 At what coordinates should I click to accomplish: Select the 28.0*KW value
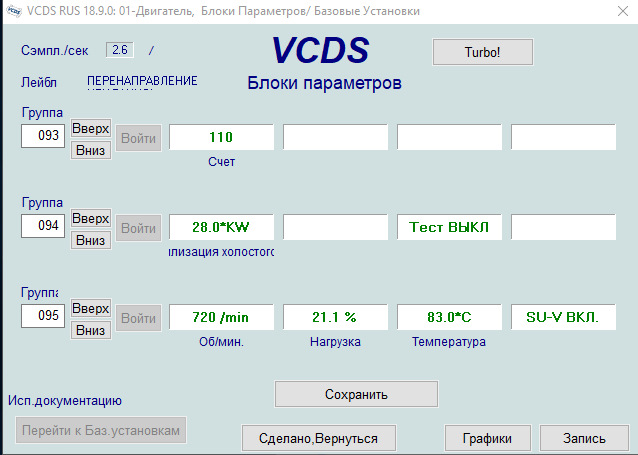coord(221,227)
